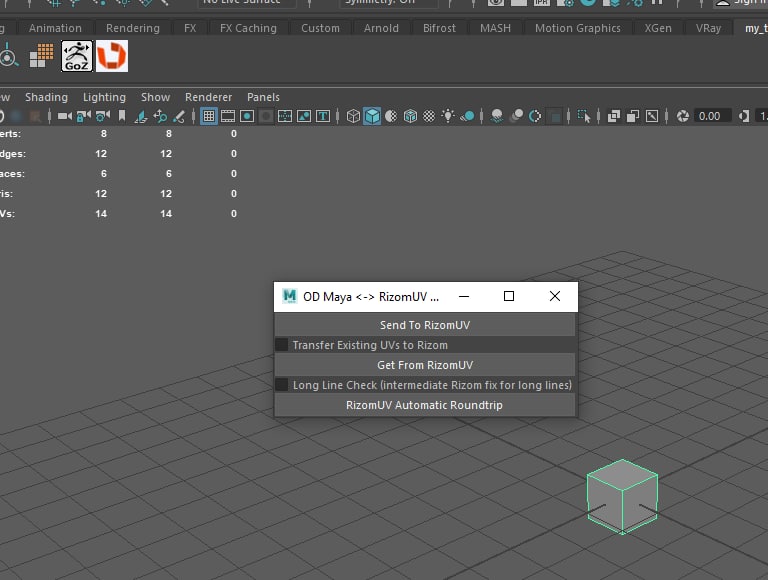Open the Shading panel menu
This screenshot has width=768, height=580.
point(47,97)
